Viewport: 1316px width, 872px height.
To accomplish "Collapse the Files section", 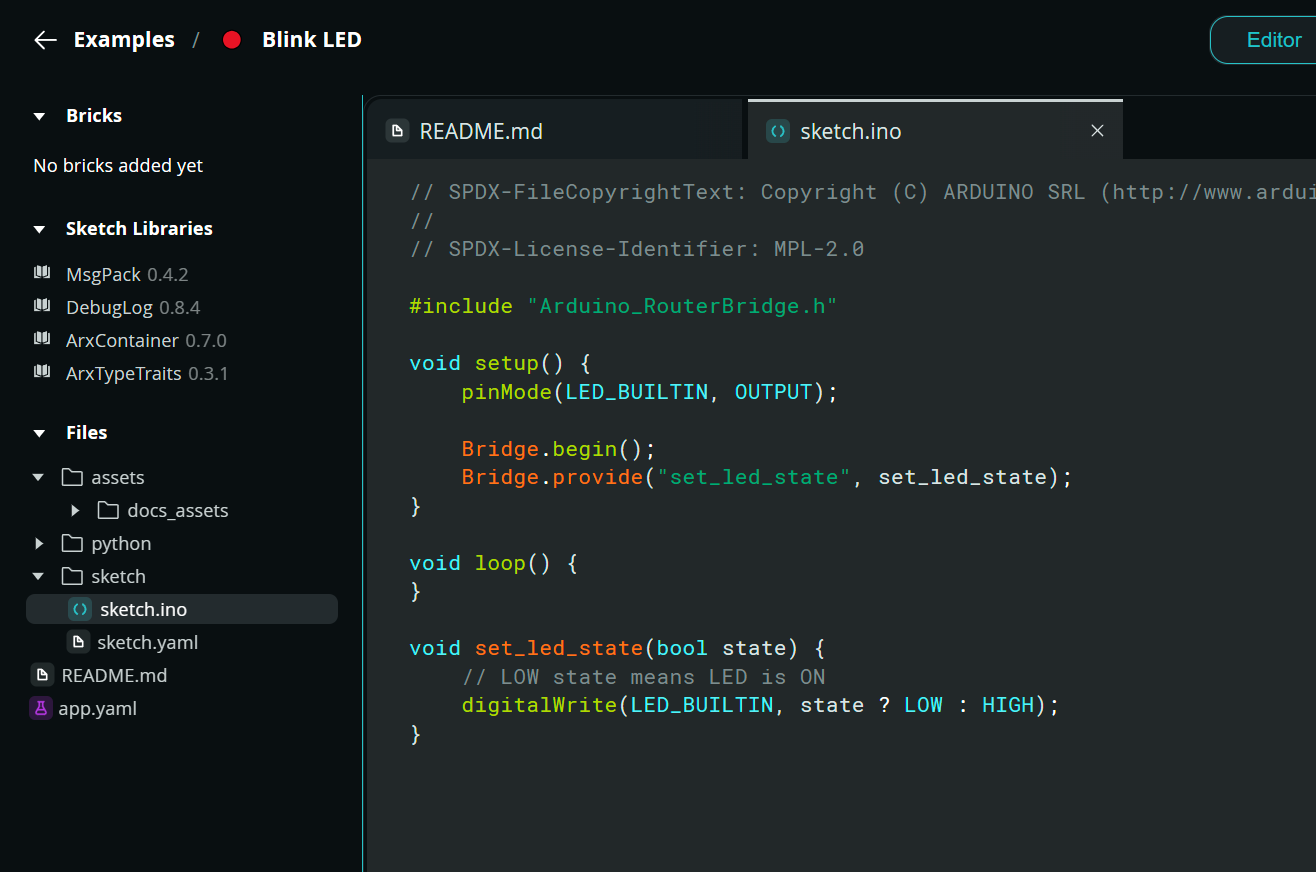I will click(x=39, y=433).
